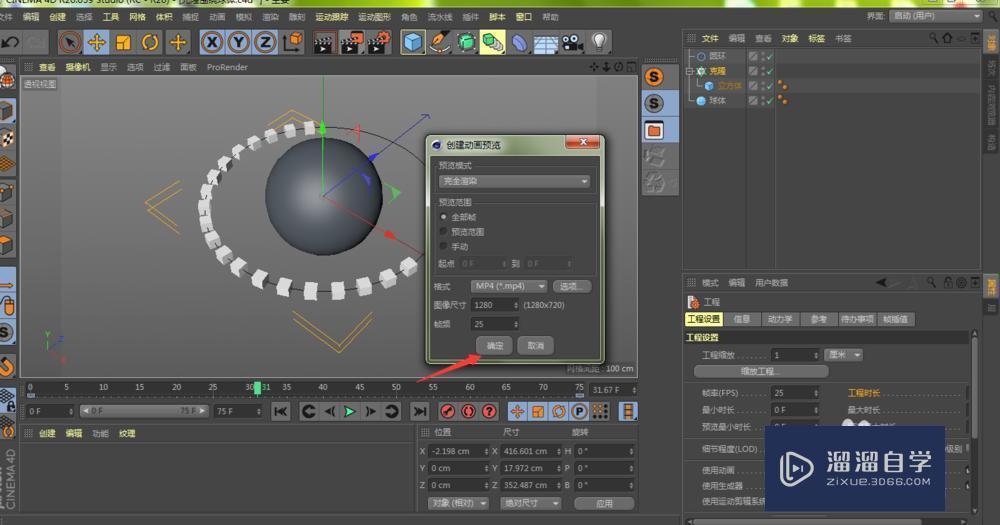Click the timeline preview range slider
Screen dimensions: 1000x525
(143, 411)
